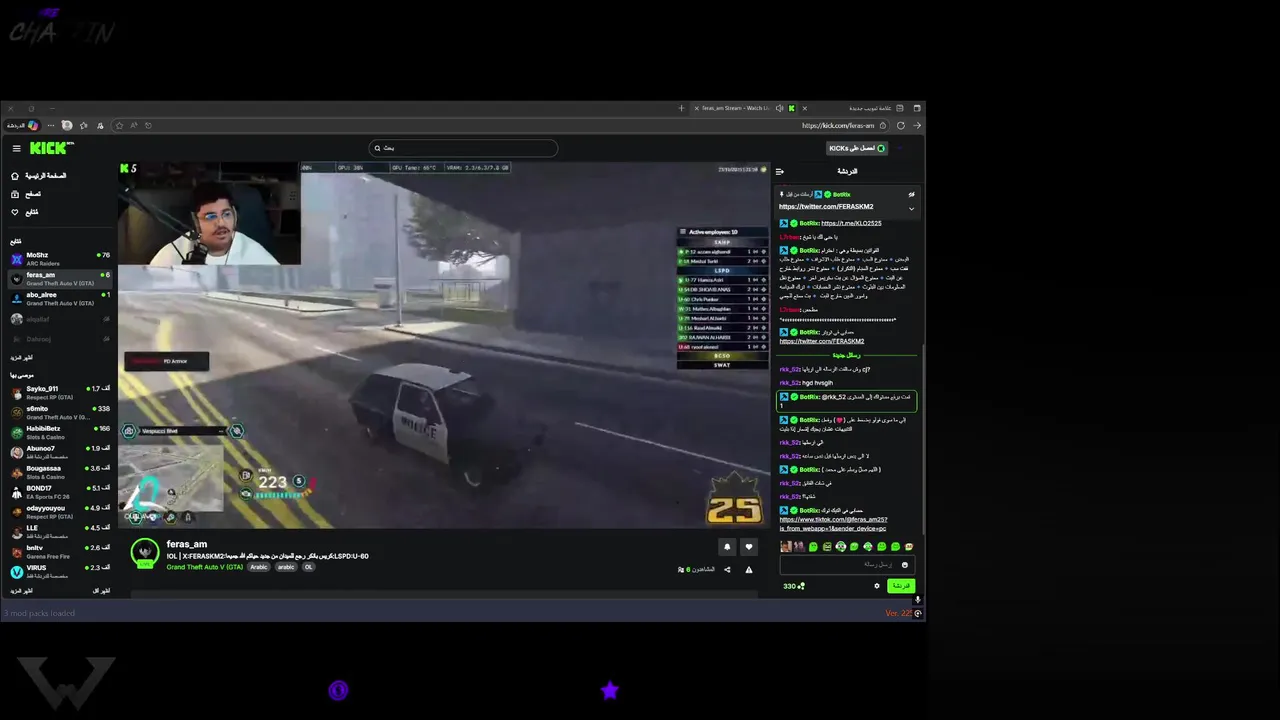
Task: Open HabibiBetz recommended channel
Action: 60,432
